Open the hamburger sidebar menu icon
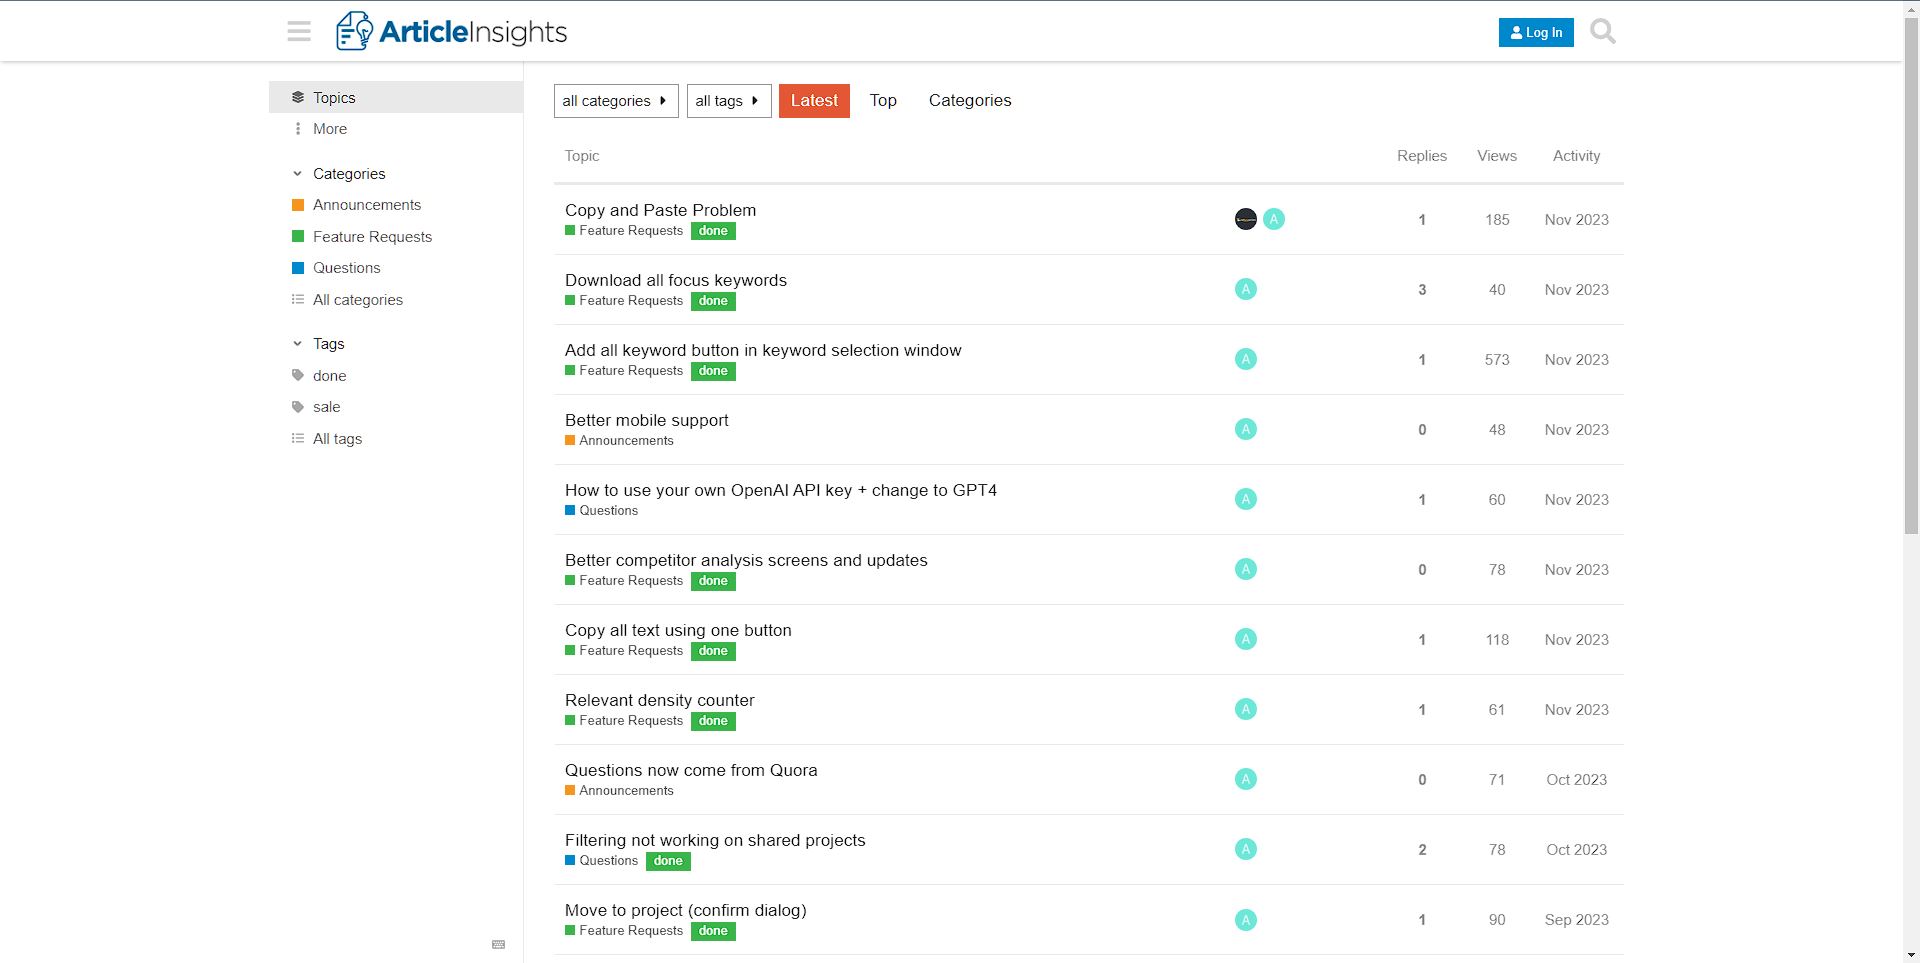Viewport: 1920px width, 963px height. [x=298, y=31]
